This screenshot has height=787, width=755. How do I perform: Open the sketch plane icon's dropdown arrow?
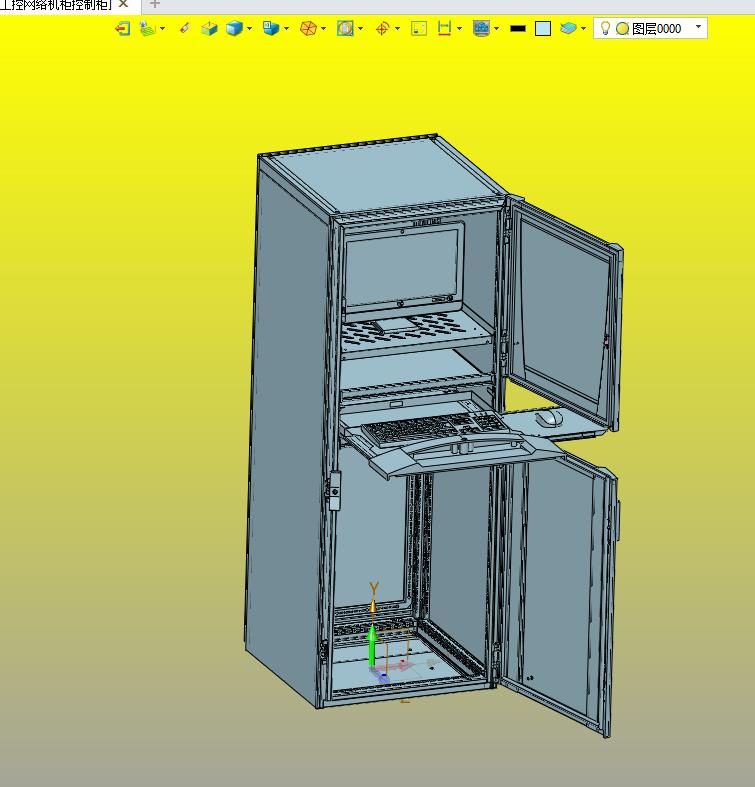point(162,29)
